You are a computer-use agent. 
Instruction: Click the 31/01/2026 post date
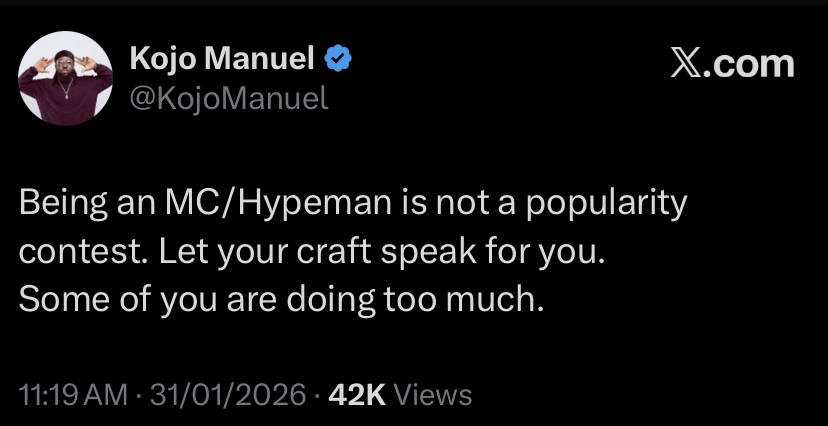click(224, 394)
